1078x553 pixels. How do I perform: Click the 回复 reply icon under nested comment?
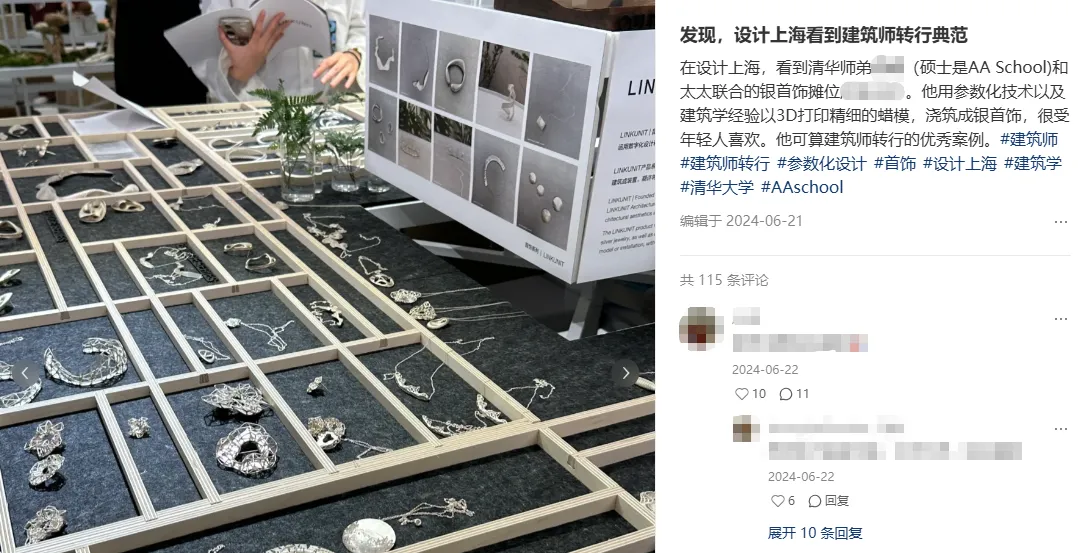click(828, 501)
